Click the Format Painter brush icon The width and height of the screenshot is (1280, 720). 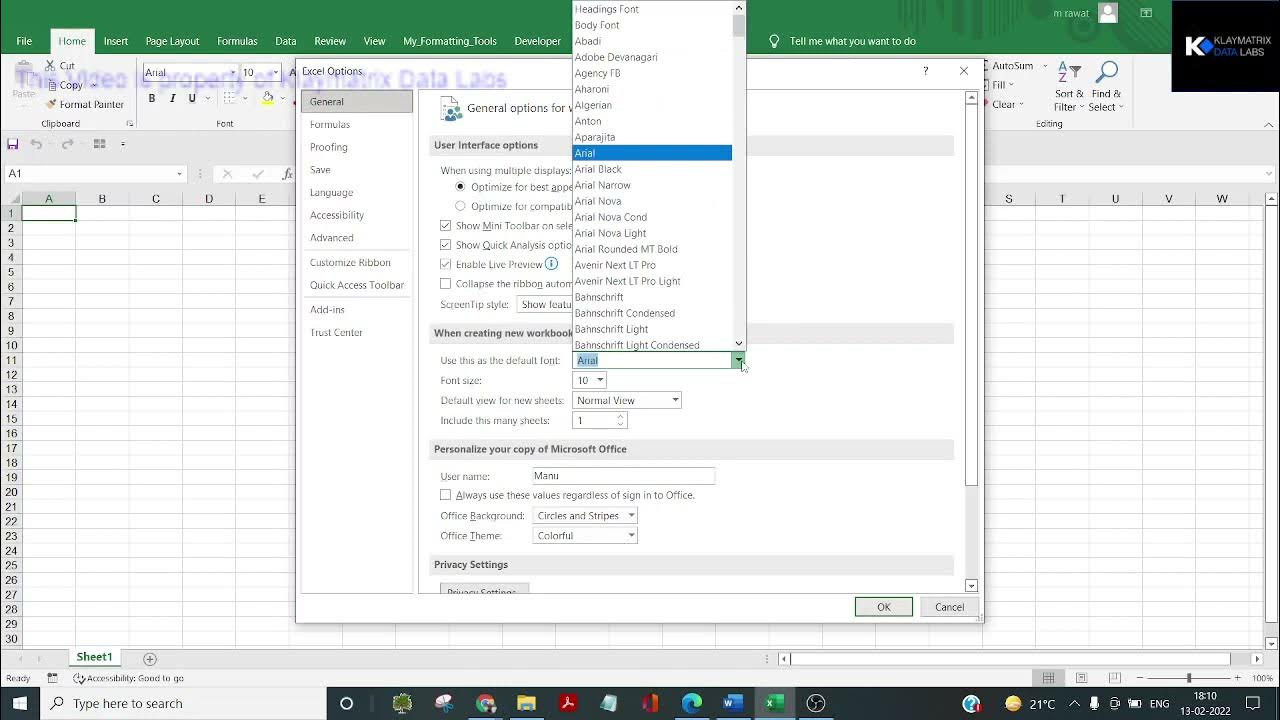pyautogui.click(x=50, y=104)
